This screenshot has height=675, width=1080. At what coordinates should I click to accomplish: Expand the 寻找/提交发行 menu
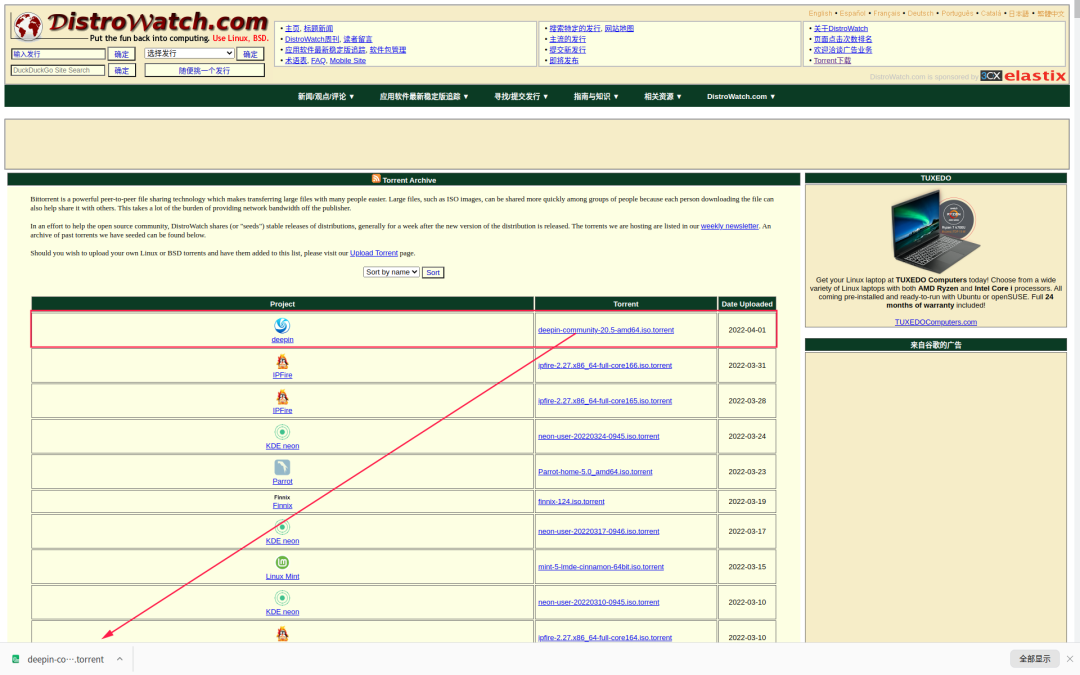pyautogui.click(x=521, y=96)
